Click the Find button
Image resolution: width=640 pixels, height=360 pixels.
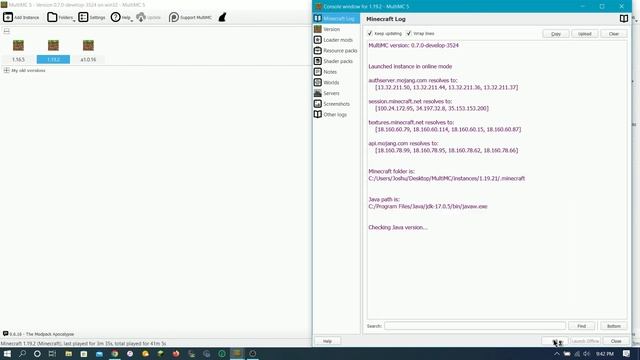581,326
